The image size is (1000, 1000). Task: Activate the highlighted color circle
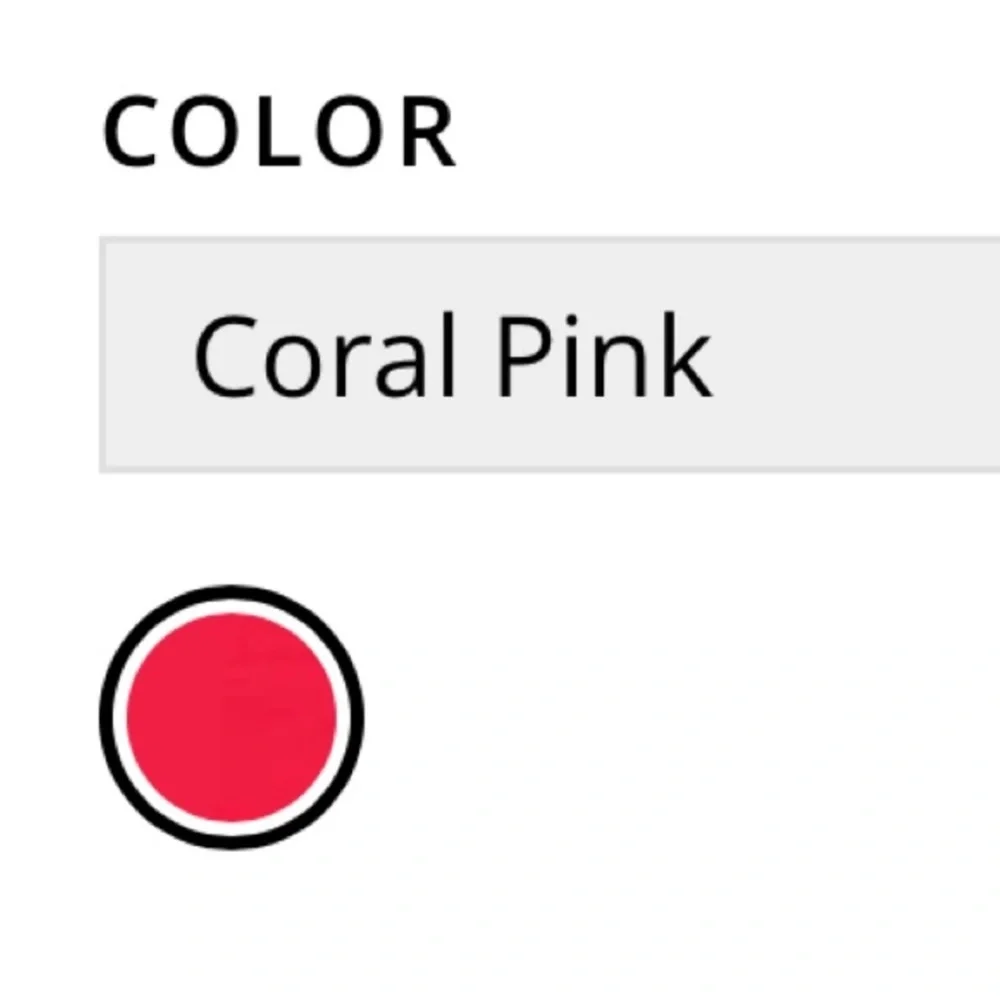click(x=232, y=717)
